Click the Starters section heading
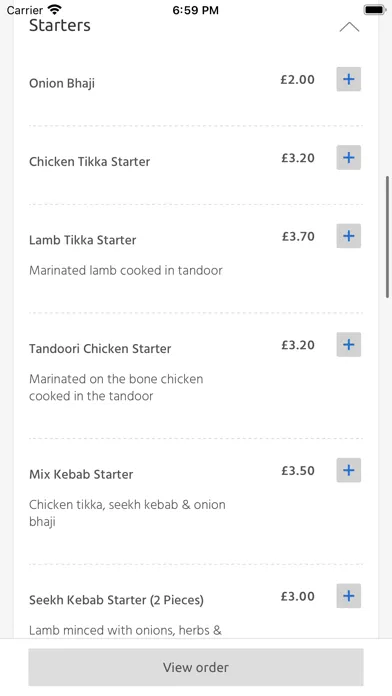 pos(60,25)
